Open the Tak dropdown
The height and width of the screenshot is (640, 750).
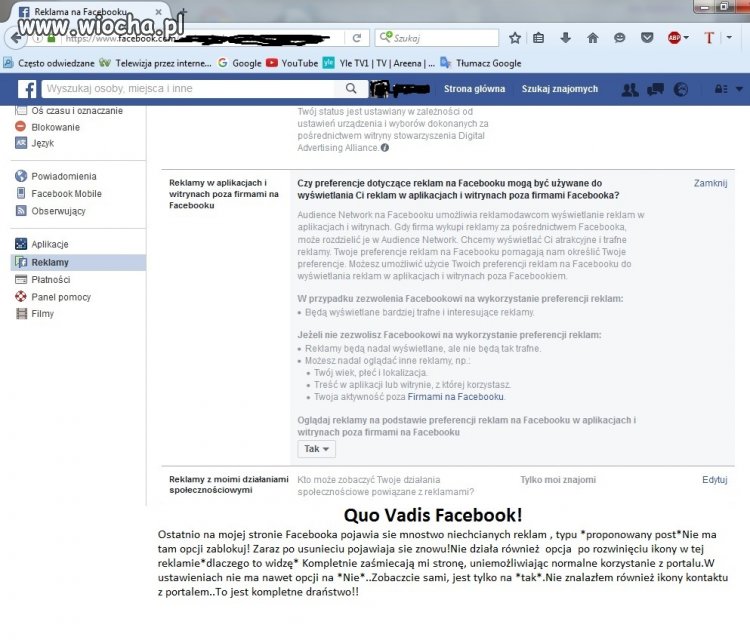tap(316, 449)
